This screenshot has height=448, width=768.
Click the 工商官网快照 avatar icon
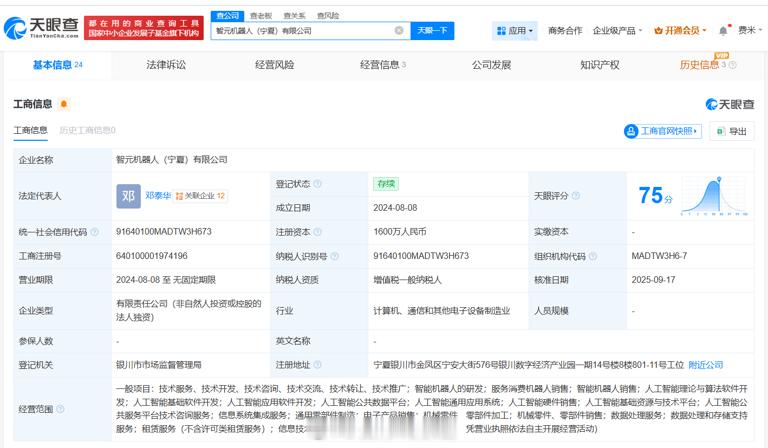630,131
